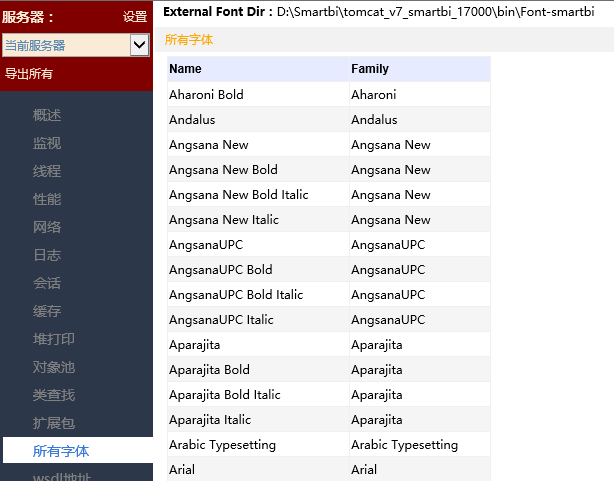Show the 日志 page
The image size is (614, 481).
coord(47,255)
